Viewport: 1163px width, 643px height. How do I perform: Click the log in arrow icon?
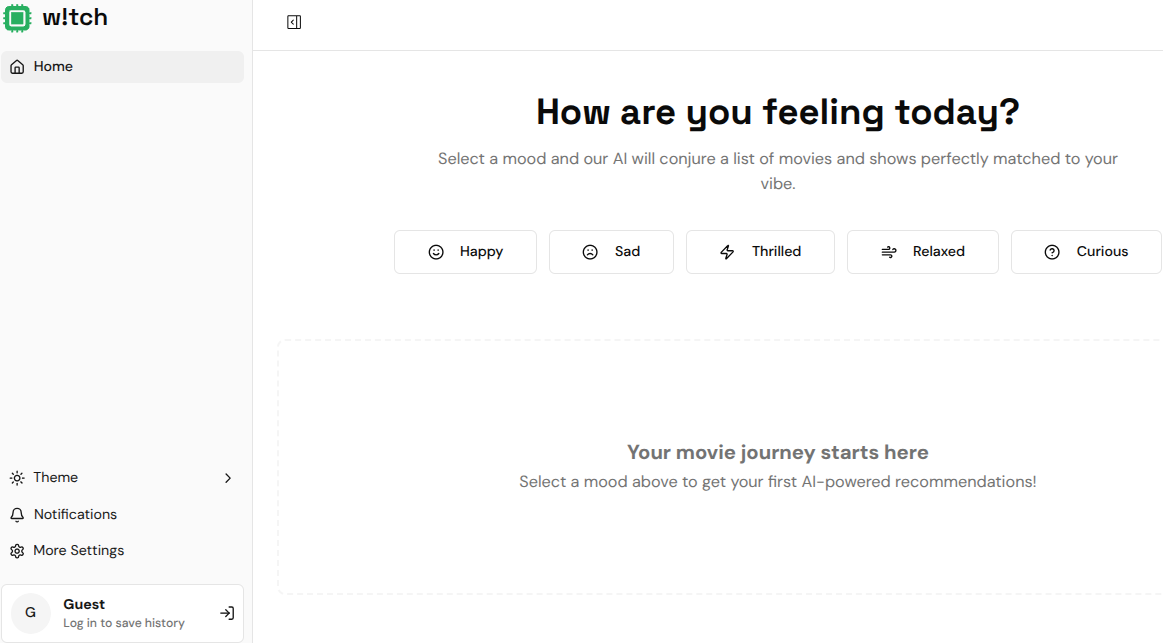(227, 613)
